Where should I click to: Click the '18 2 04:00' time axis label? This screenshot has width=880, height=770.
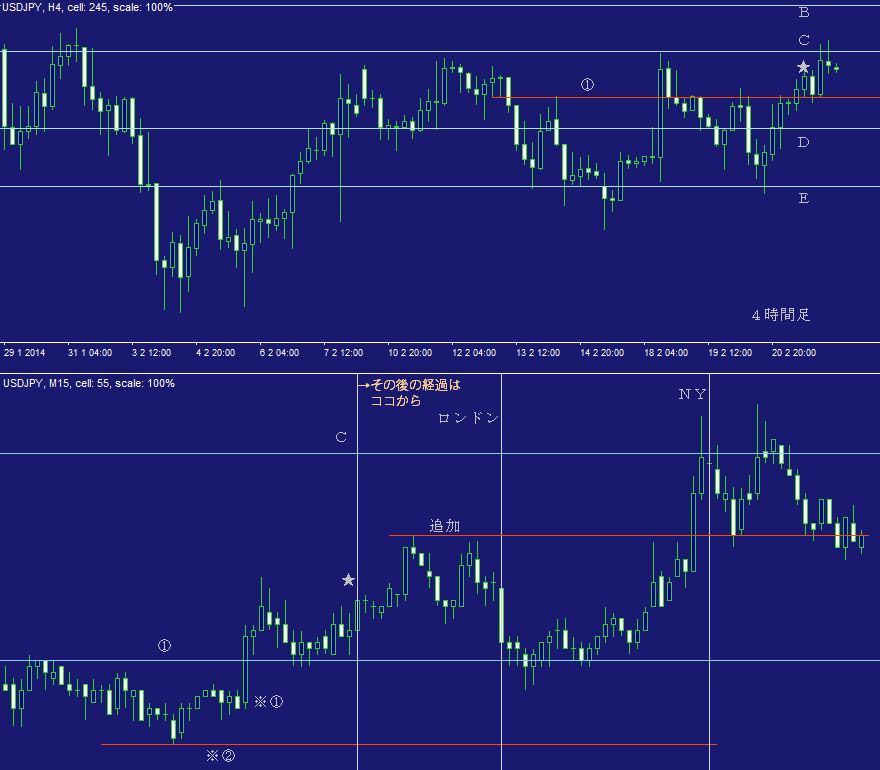point(666,352)
